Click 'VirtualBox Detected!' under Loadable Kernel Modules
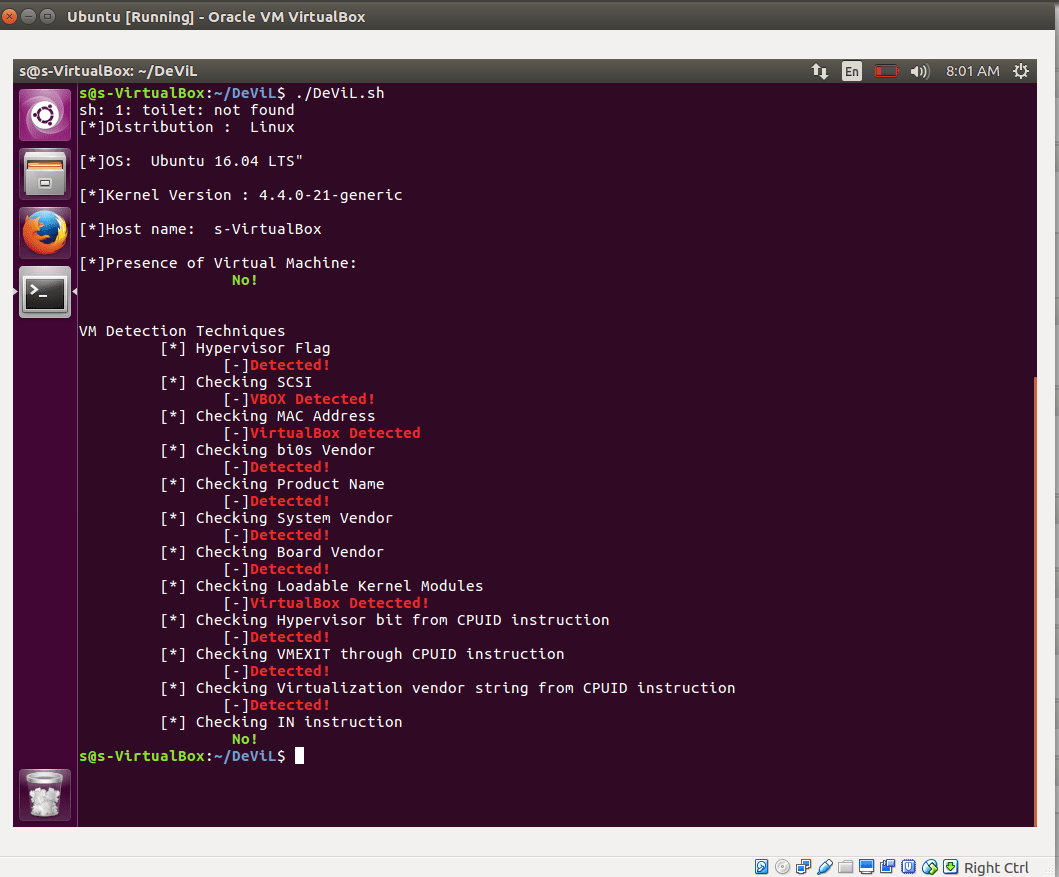The image size is (1059, 877). pyautogui.click(x=339, y=603)
